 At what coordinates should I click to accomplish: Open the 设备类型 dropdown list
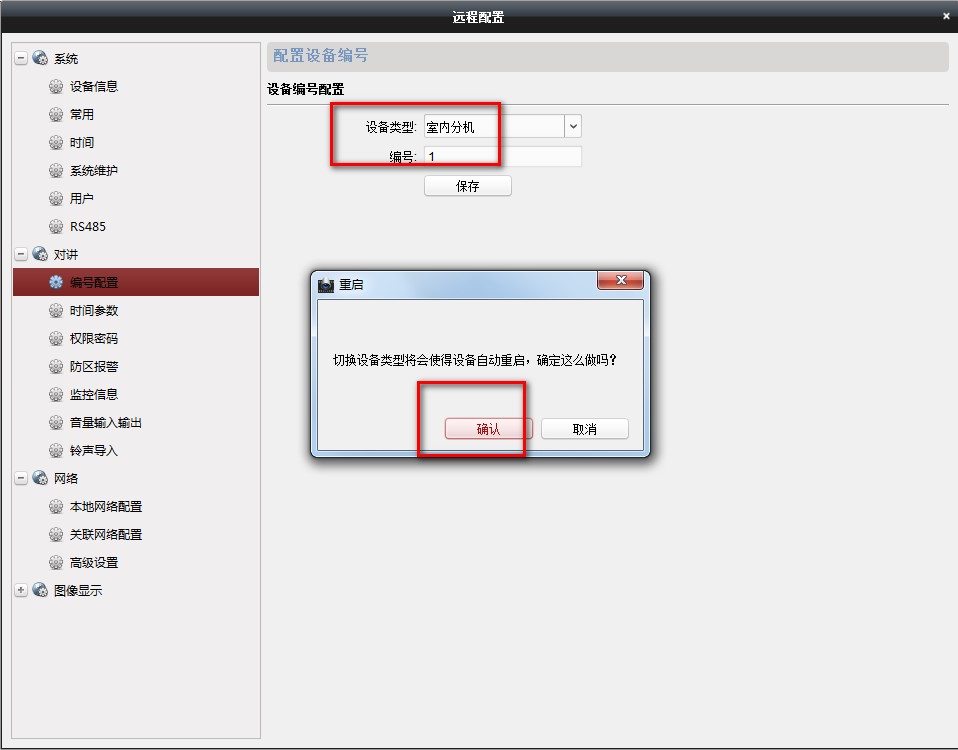coord(573,127)
